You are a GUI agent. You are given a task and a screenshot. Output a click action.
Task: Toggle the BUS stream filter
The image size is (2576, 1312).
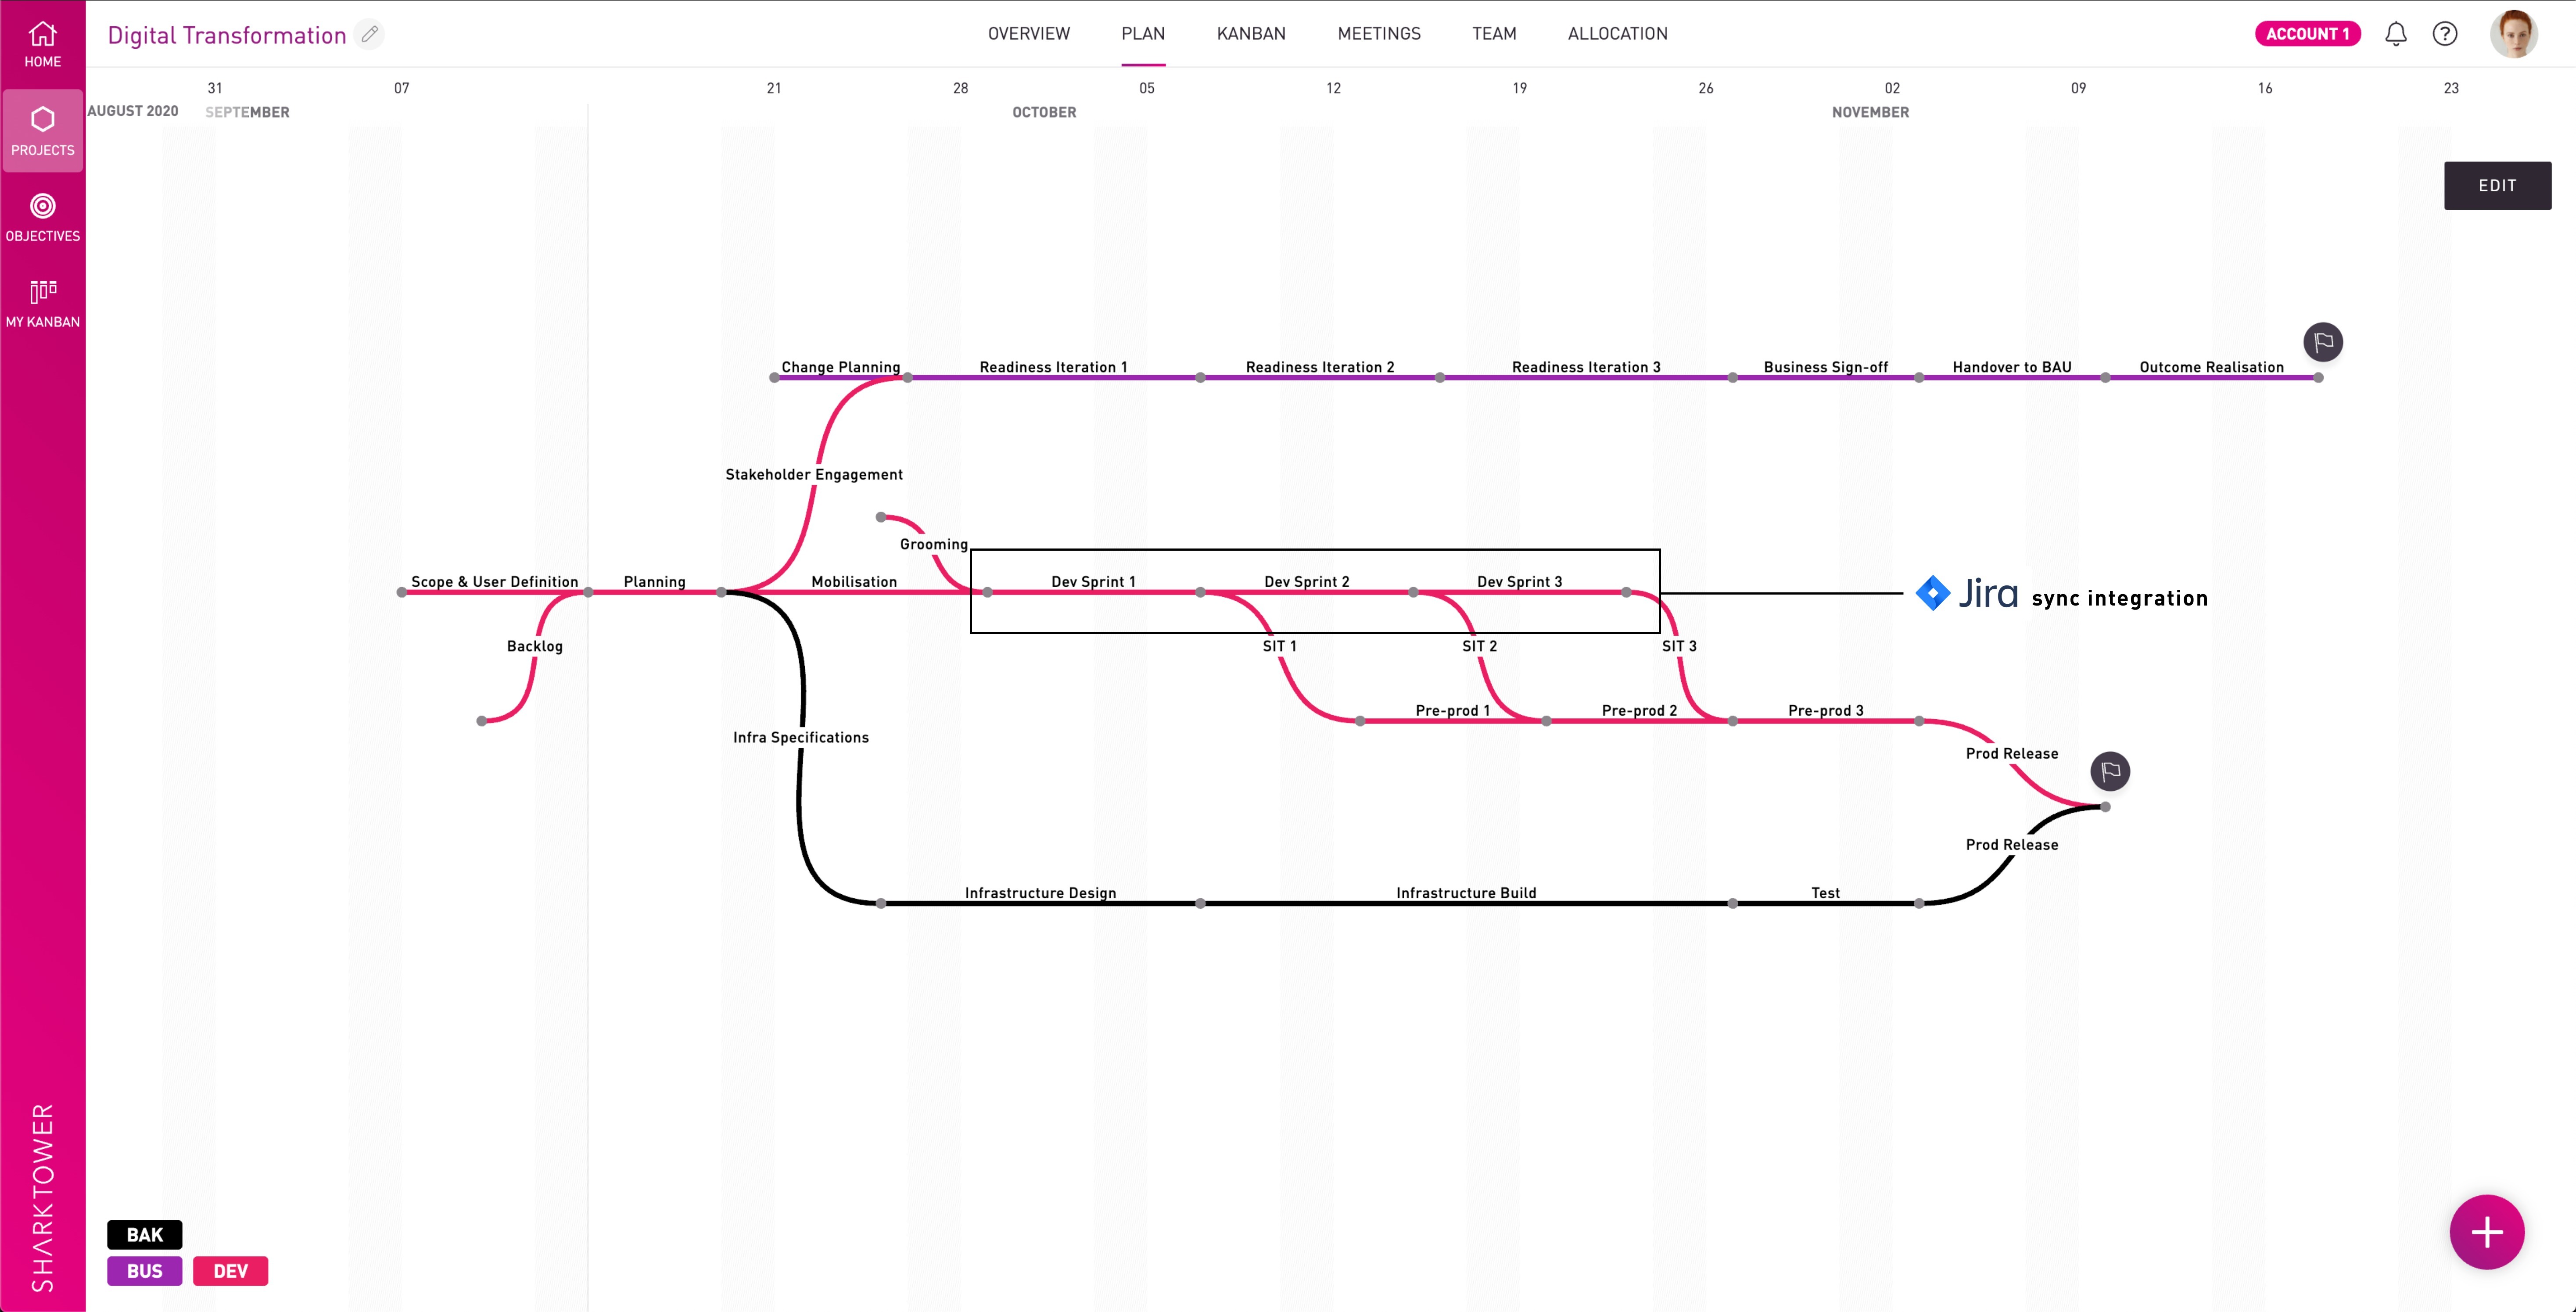click(145, 1271)
